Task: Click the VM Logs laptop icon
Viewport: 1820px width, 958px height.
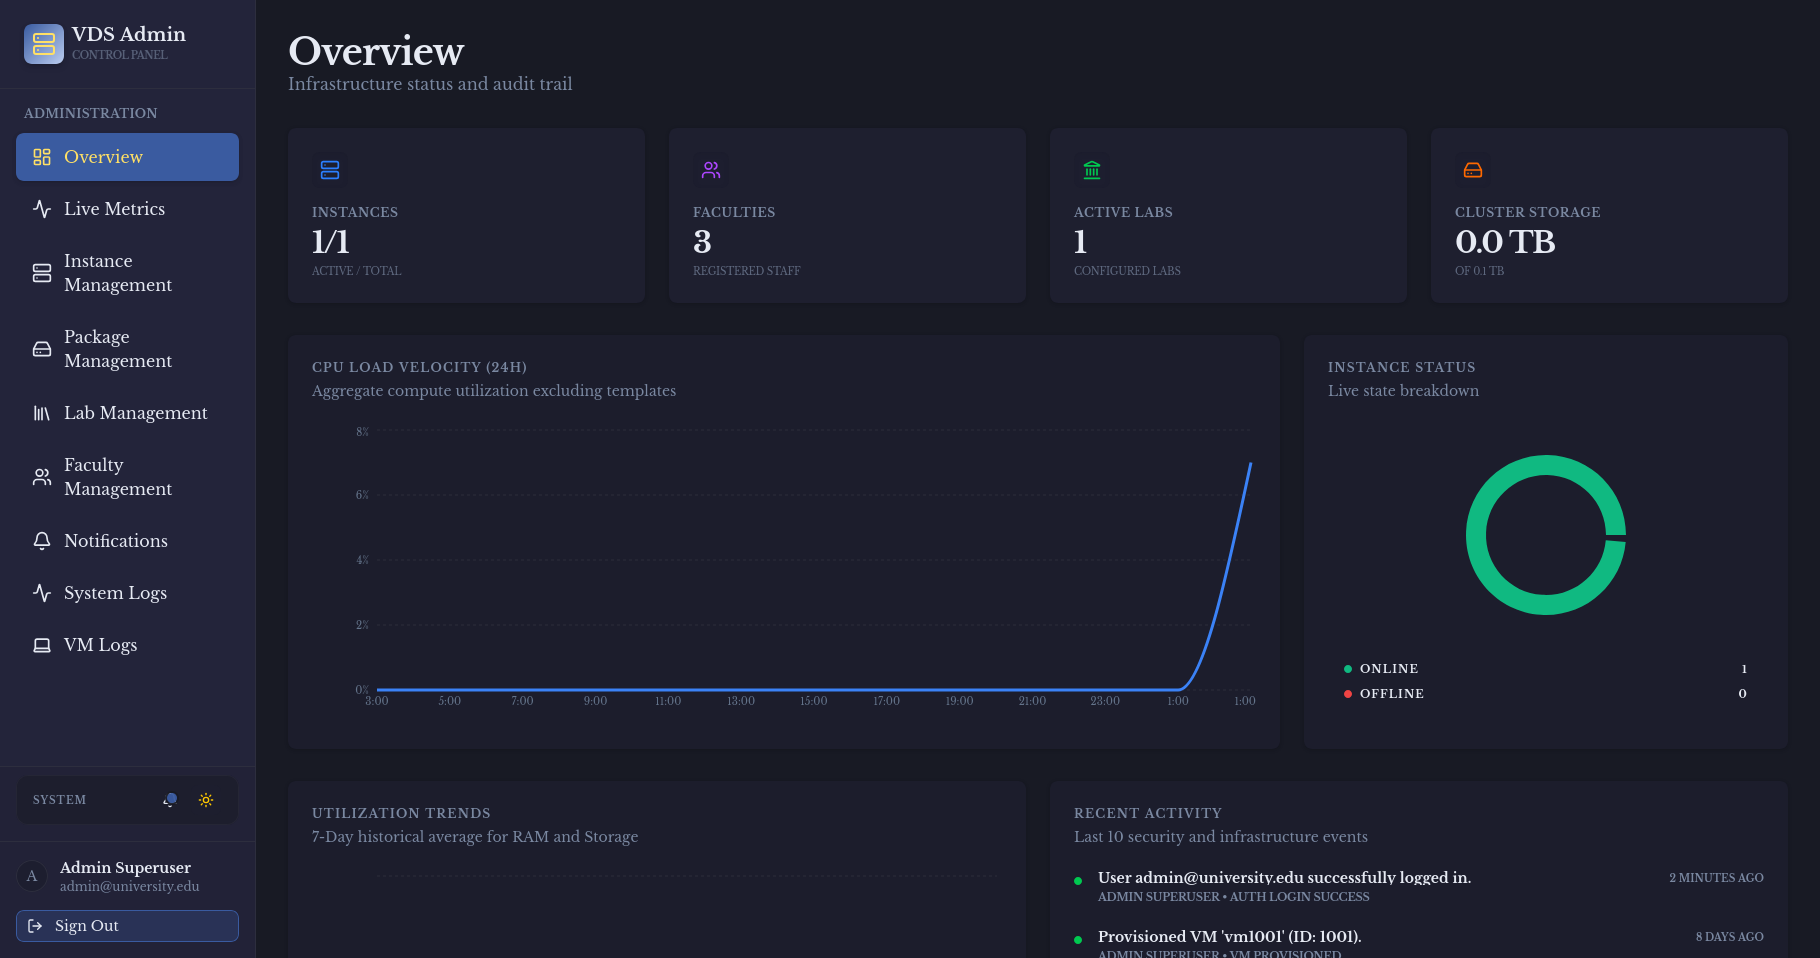Action: [x=42, y=645]
